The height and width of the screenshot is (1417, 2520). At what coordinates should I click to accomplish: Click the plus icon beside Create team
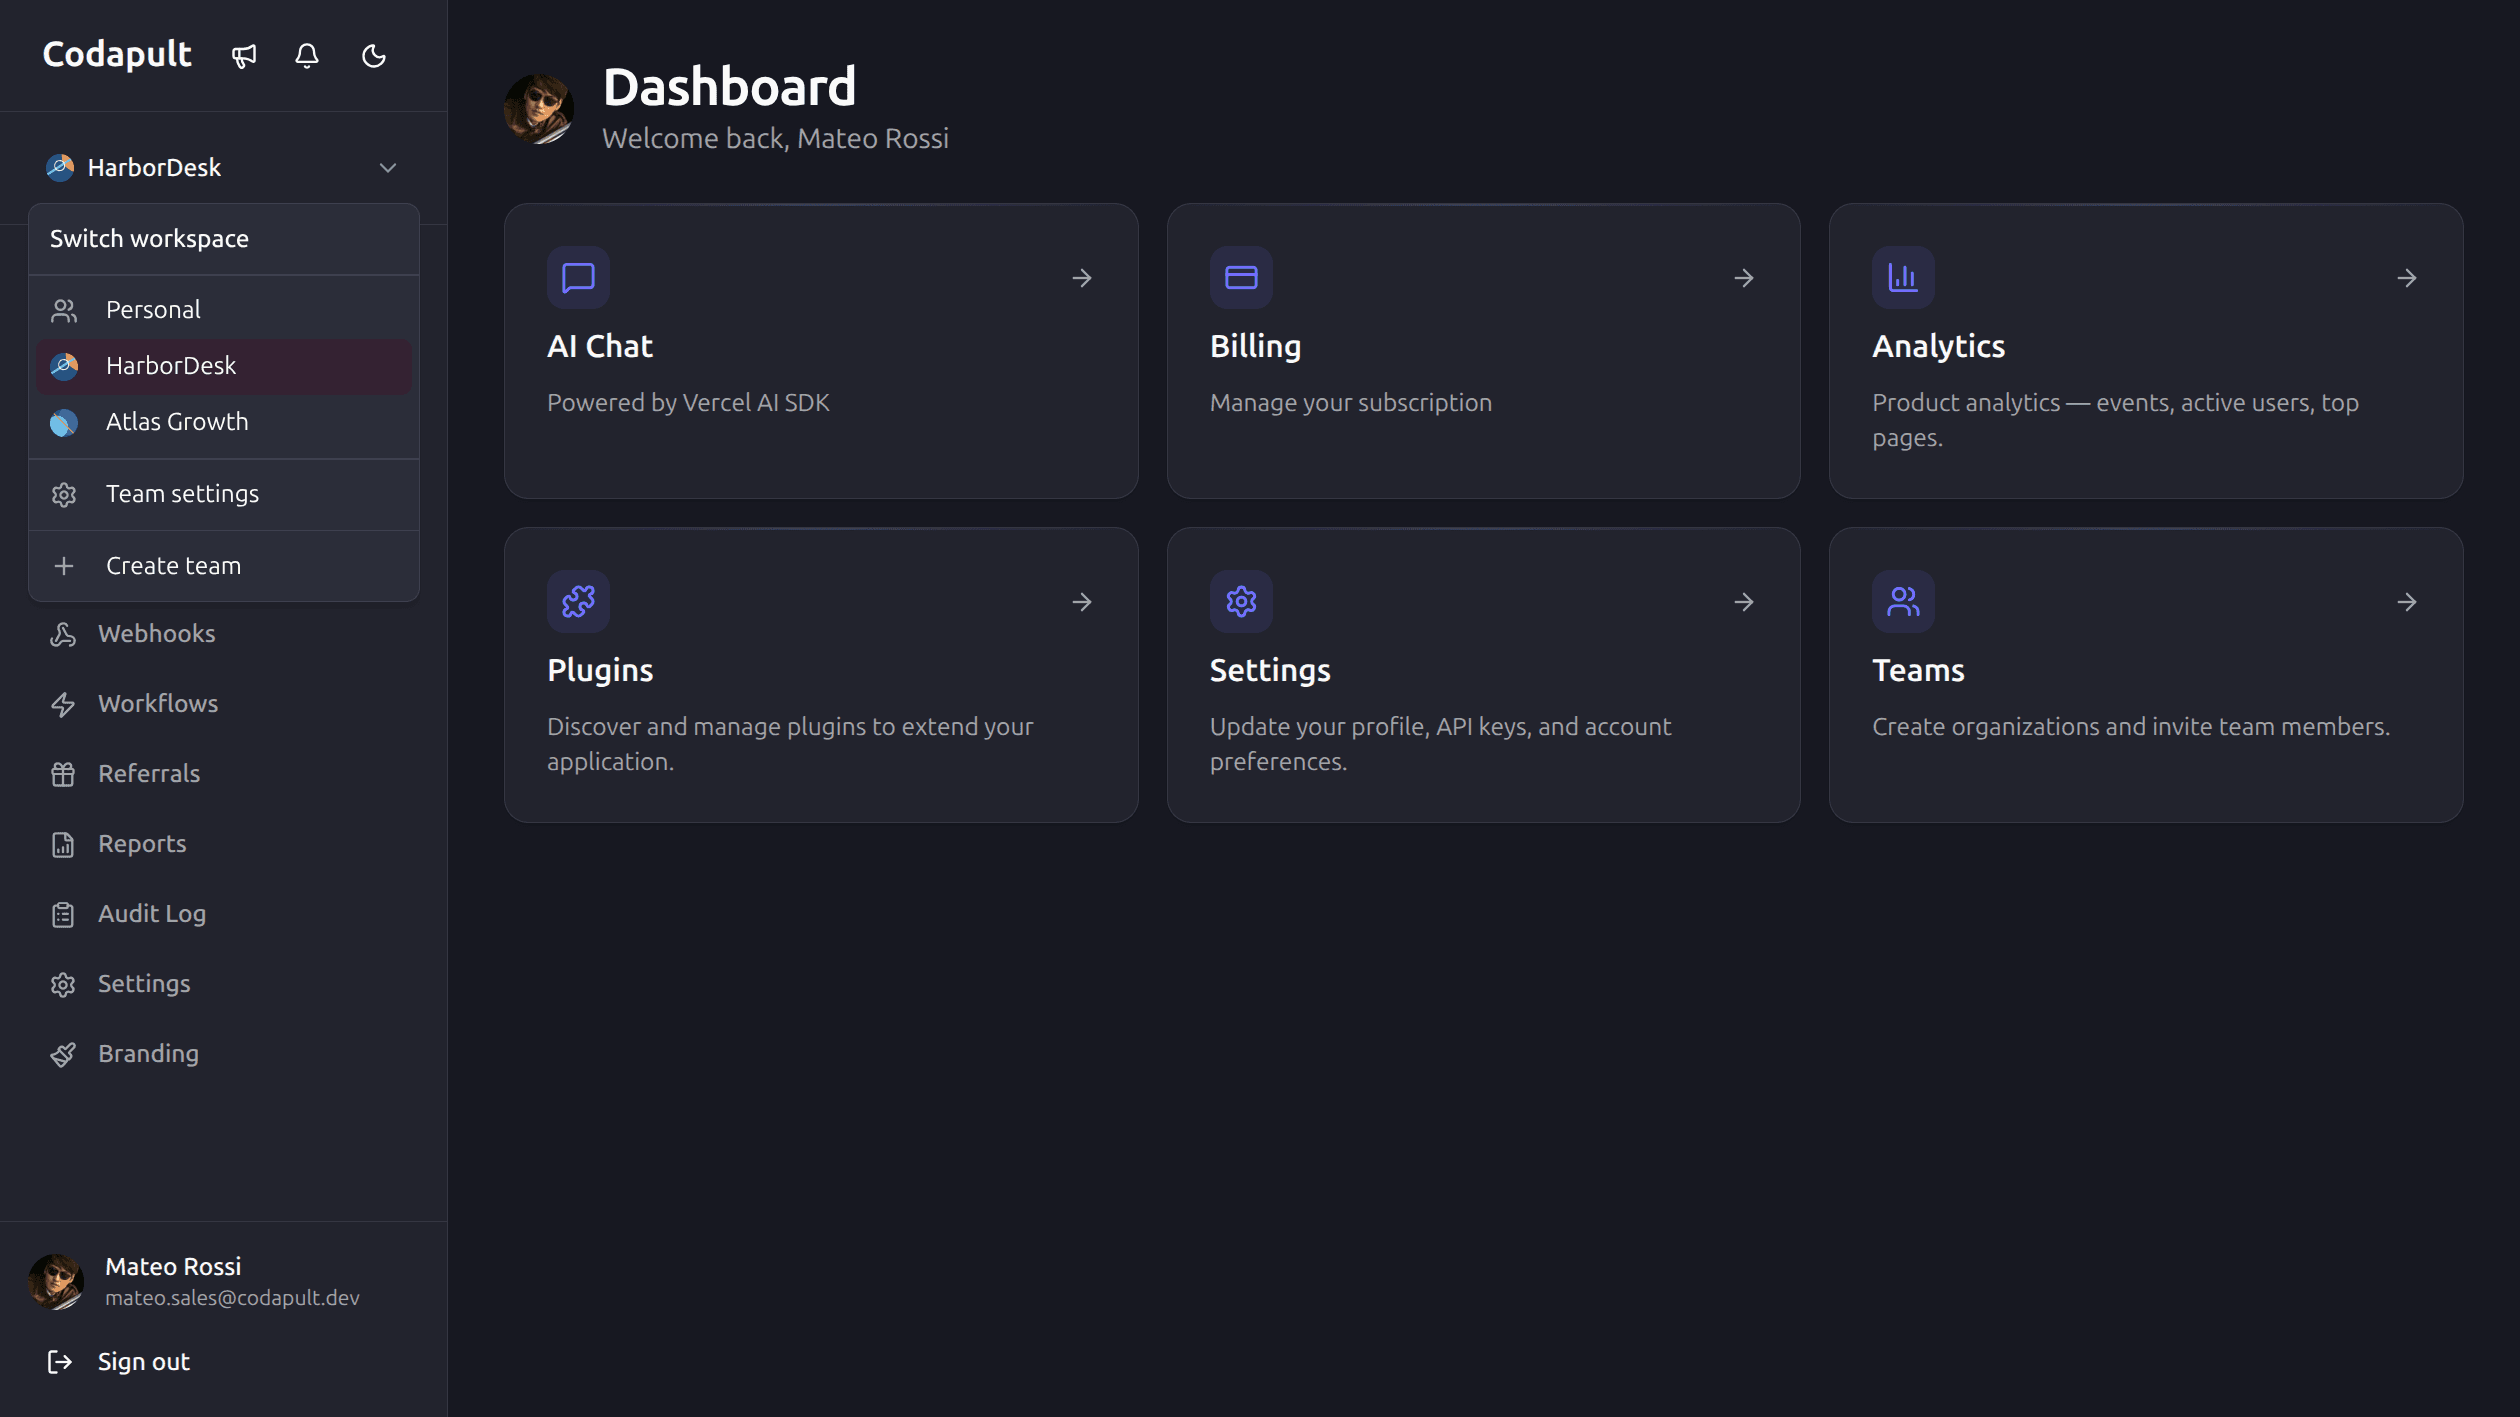[64, 566]
